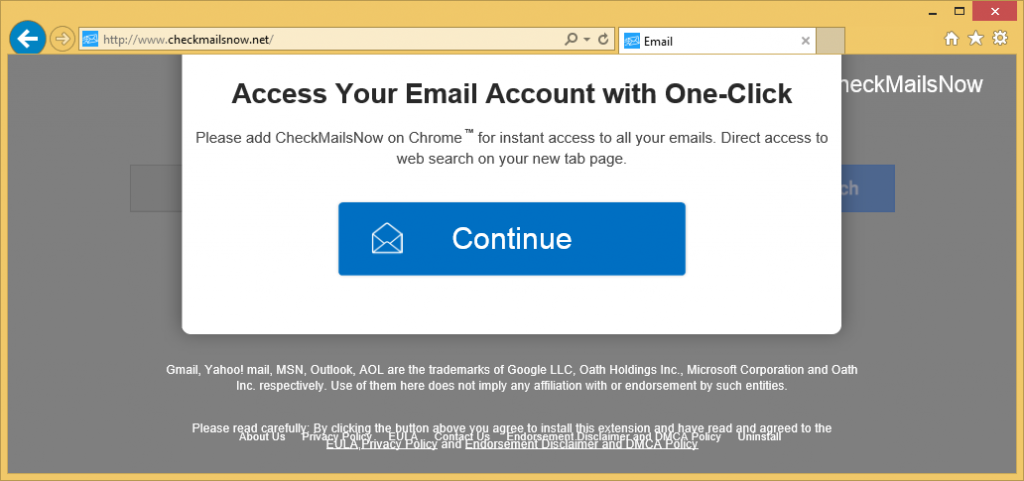Image resolution: width=1024 pixels, height=481 pixels.
Task: Expand the address bar autocomplete dropdown arrow
Action: tap(587, 40)
